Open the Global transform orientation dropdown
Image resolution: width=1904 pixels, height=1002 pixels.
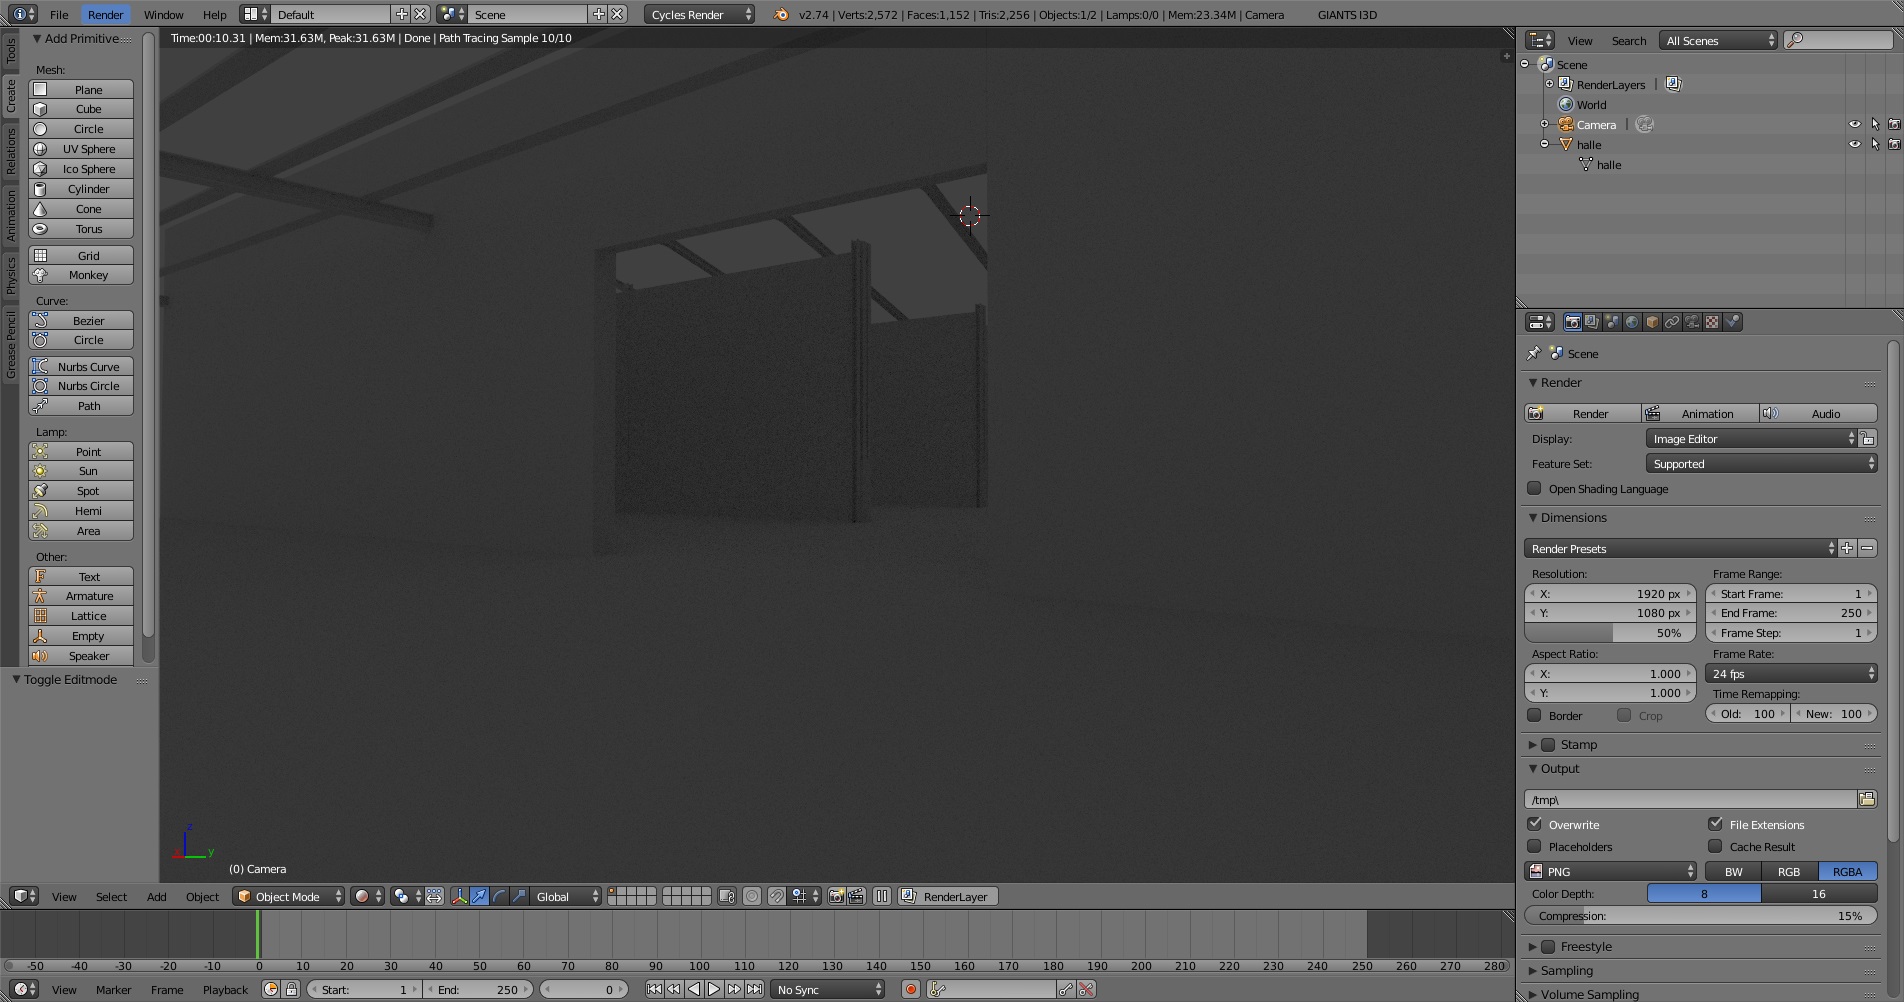click(566, 896)
